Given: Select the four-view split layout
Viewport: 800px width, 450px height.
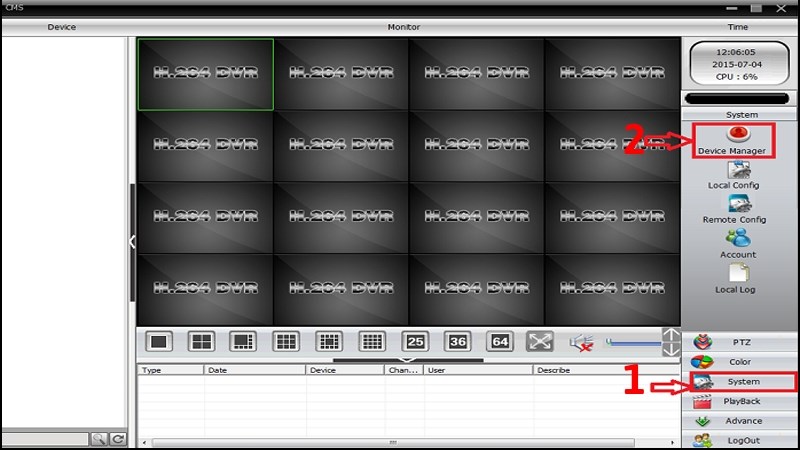Looking at the screenshot, I should (x=201, y=341).
